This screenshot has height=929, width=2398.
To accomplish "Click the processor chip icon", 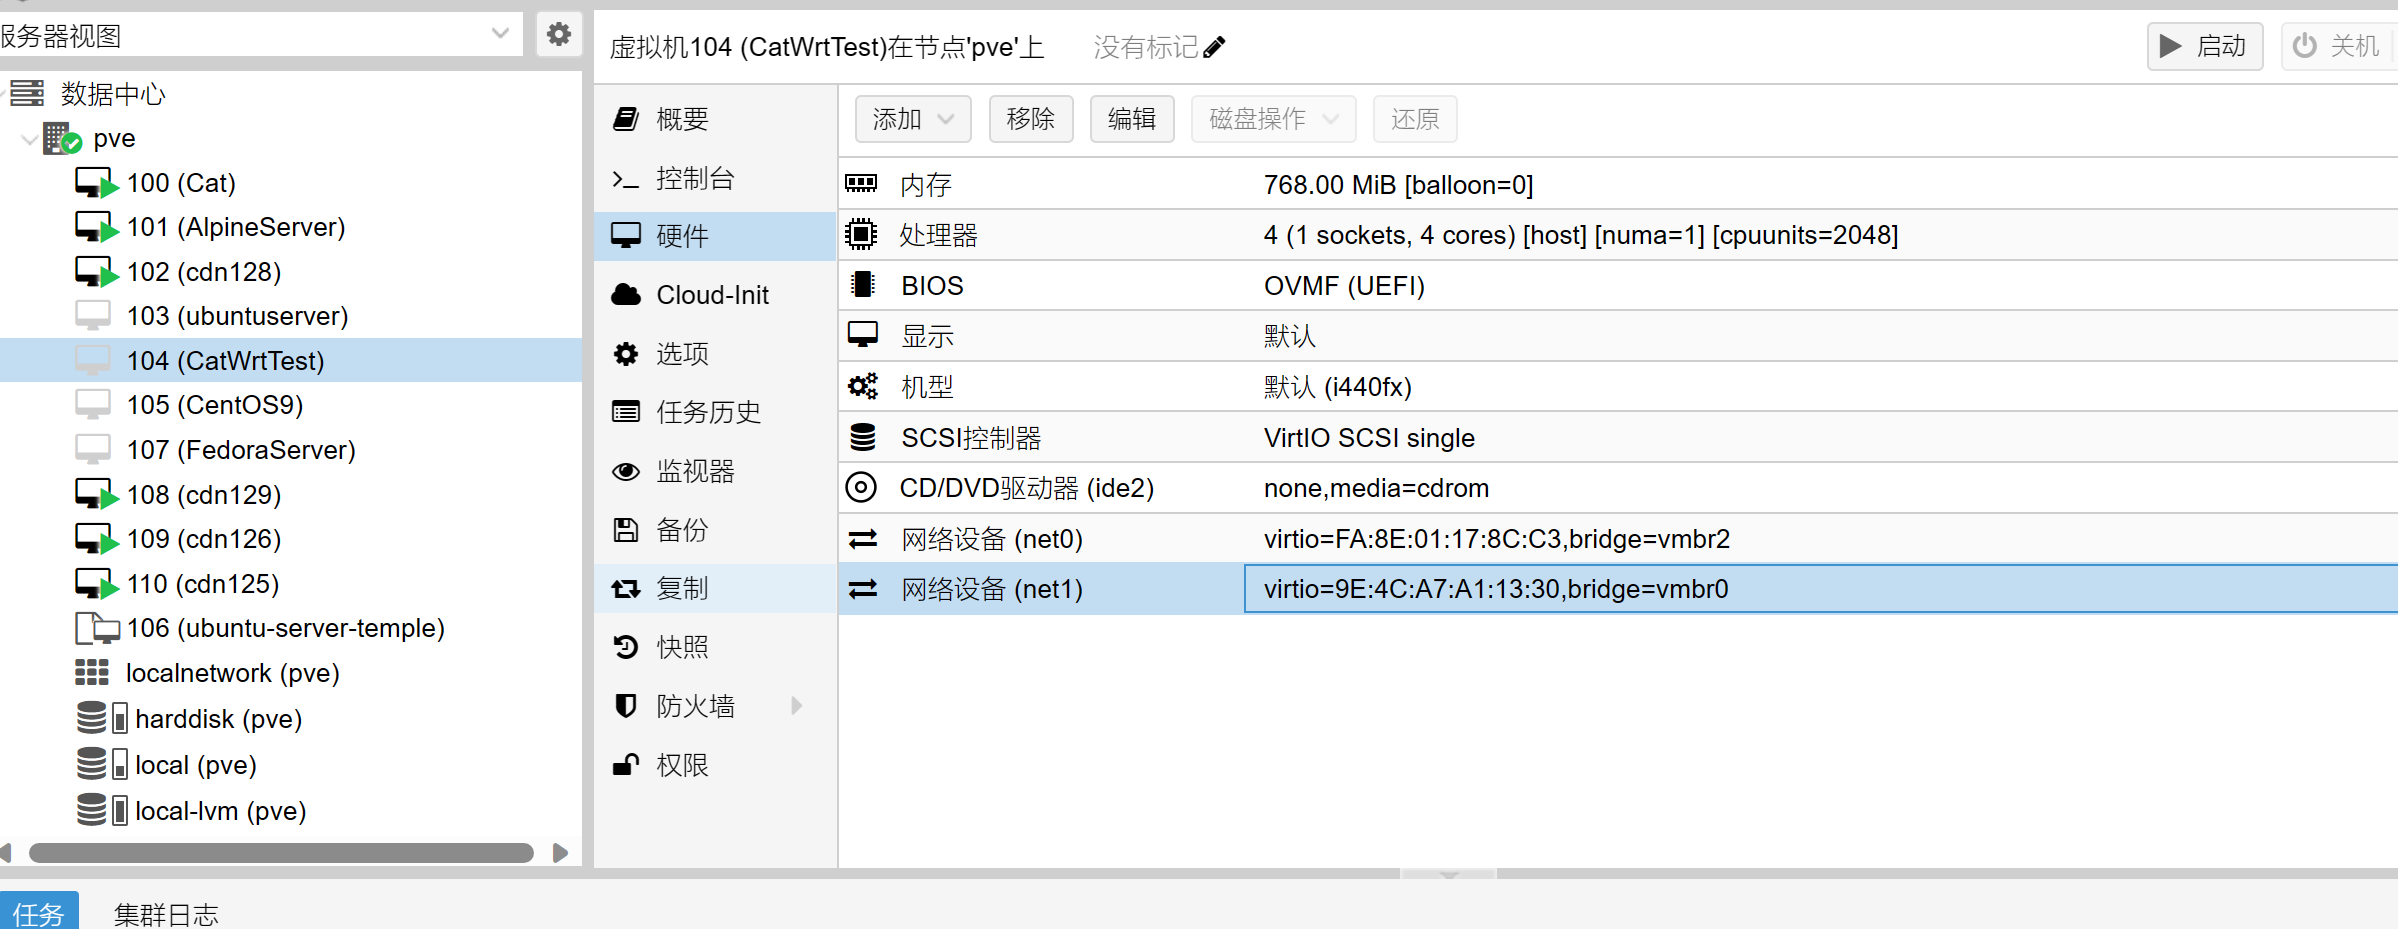I will (861, 235).
